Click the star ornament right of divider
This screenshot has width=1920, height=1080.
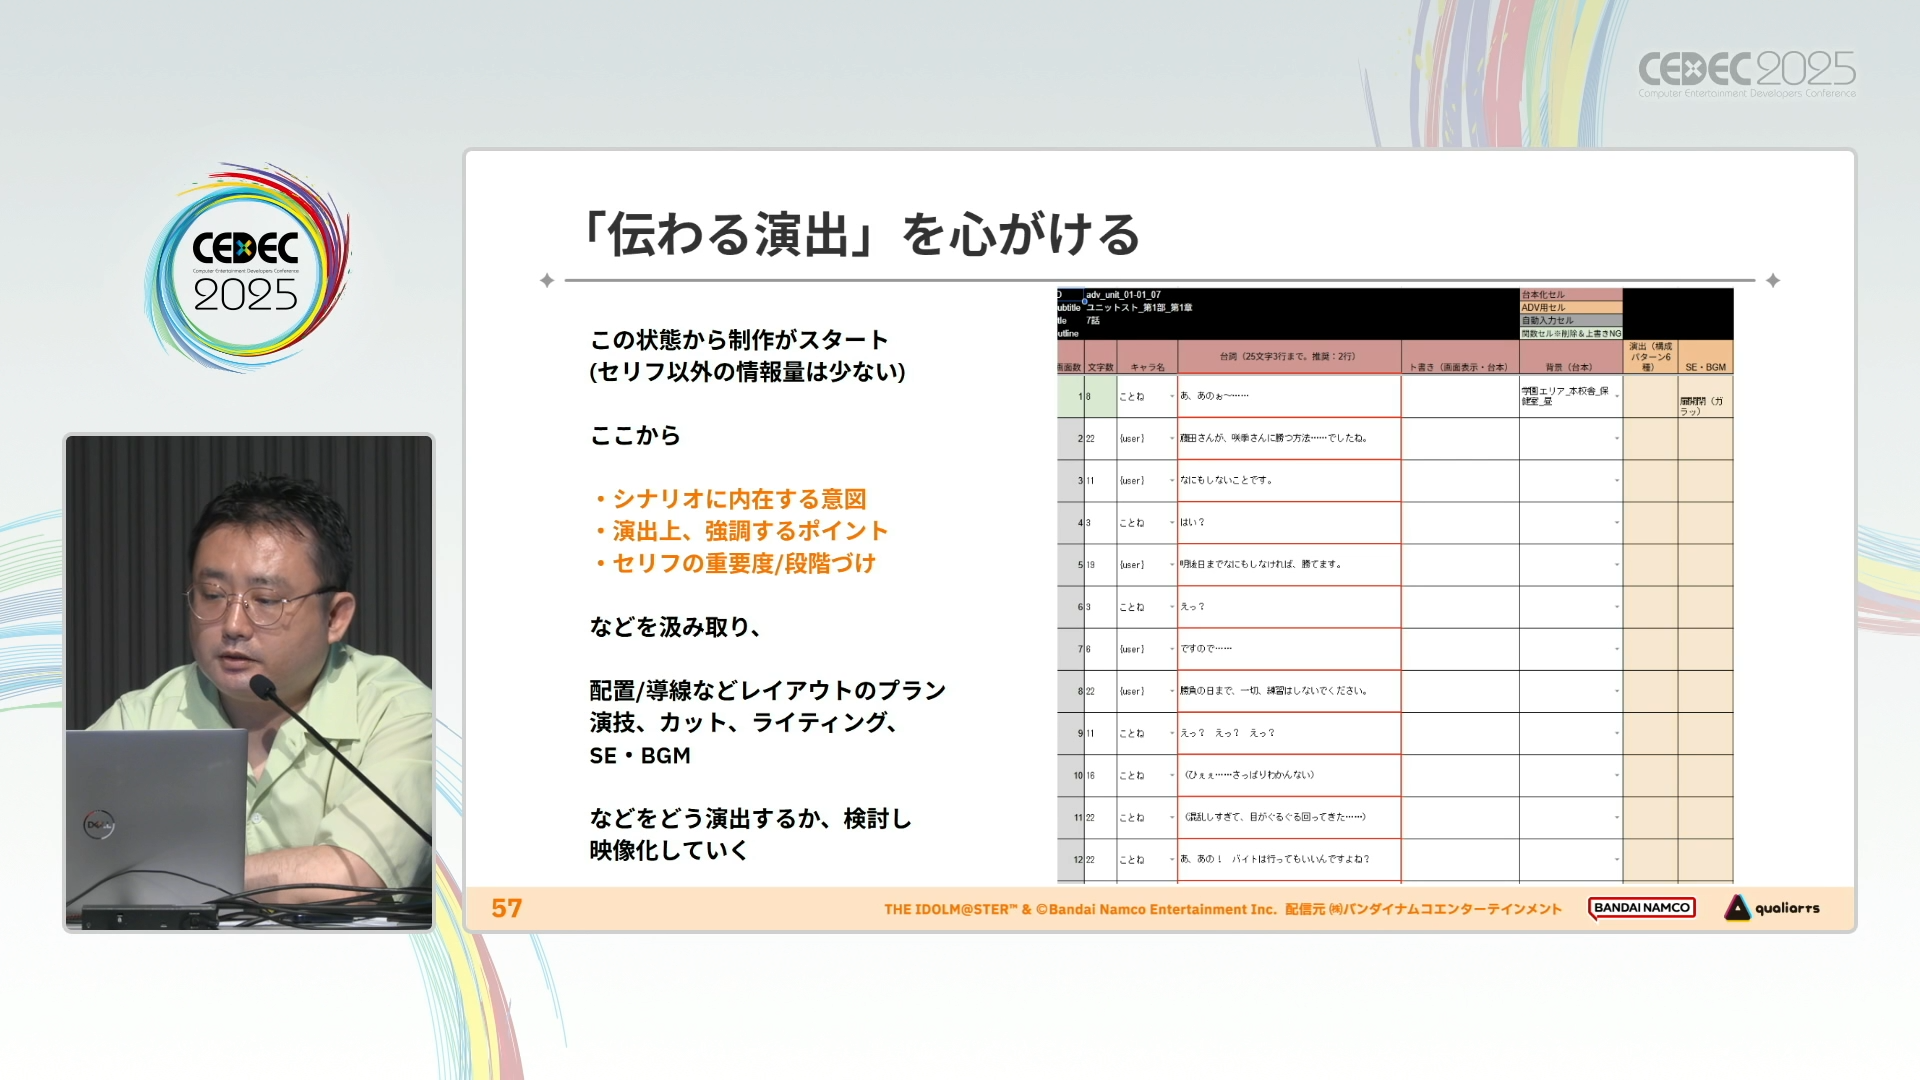pos(1773,281)
